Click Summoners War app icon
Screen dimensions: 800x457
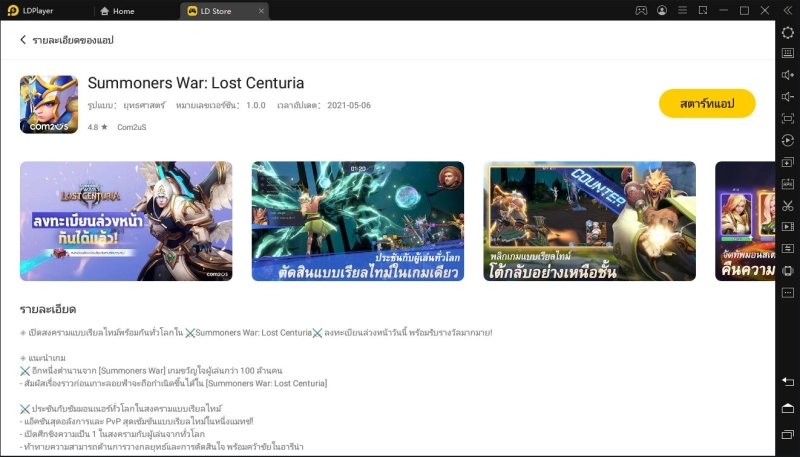click(49, 105)
